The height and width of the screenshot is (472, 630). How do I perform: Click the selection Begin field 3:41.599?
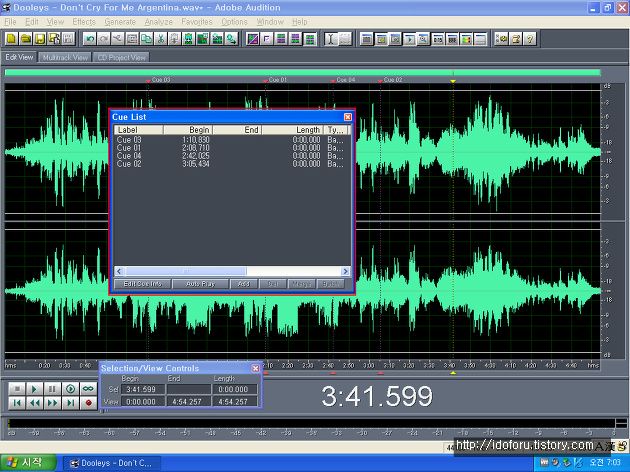point(143,389)
